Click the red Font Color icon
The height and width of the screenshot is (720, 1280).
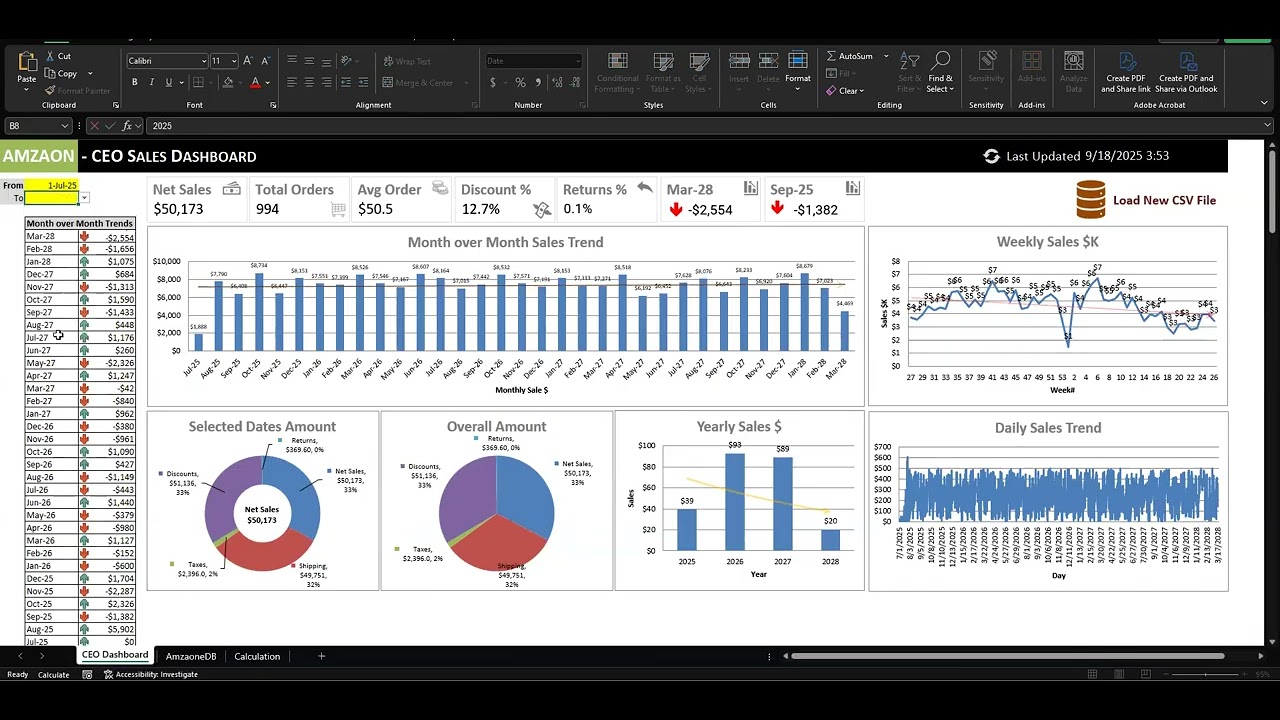tap(255, 82)
